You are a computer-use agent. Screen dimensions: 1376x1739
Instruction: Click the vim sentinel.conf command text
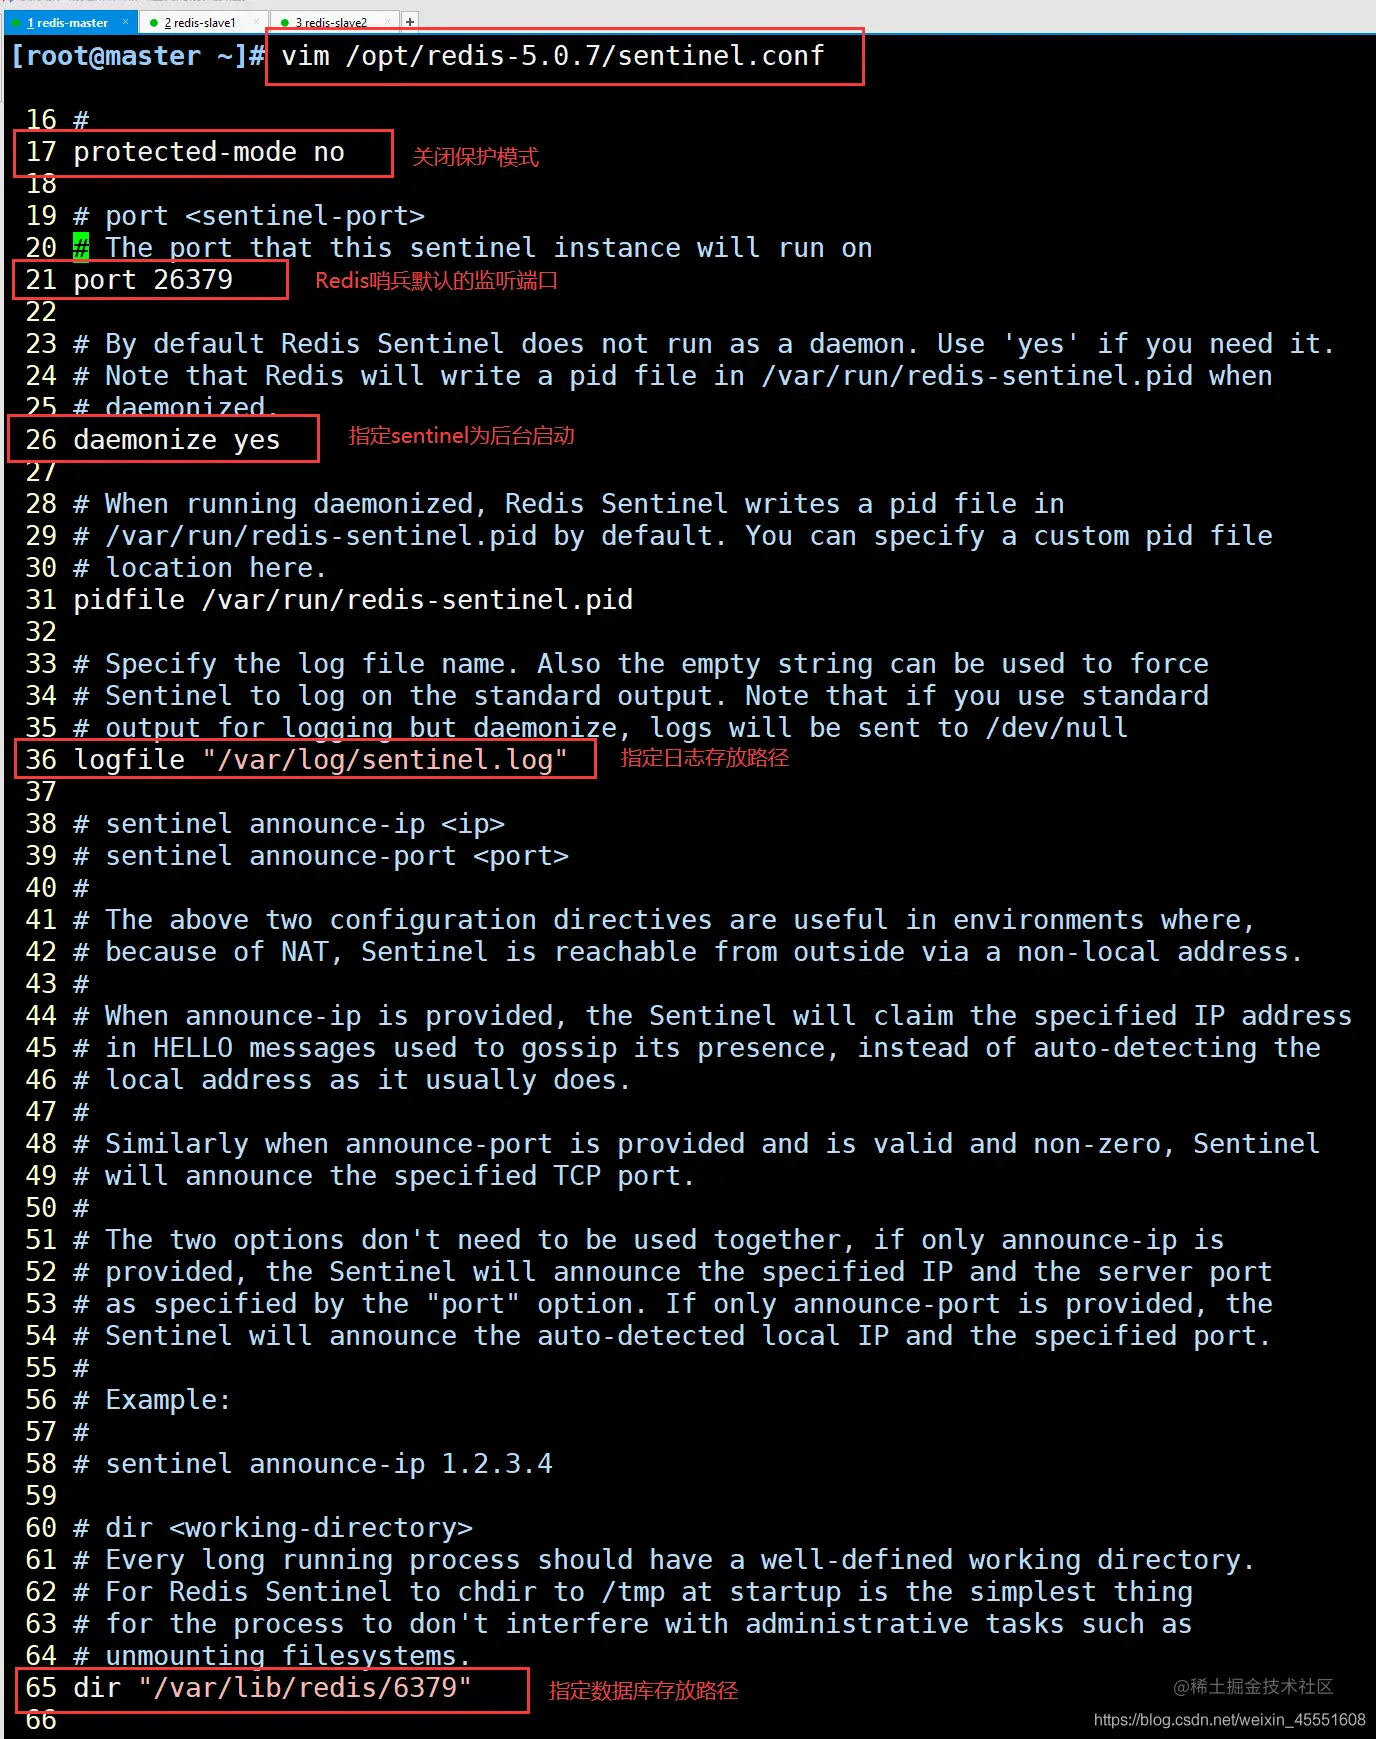click(x=552, y=56)
